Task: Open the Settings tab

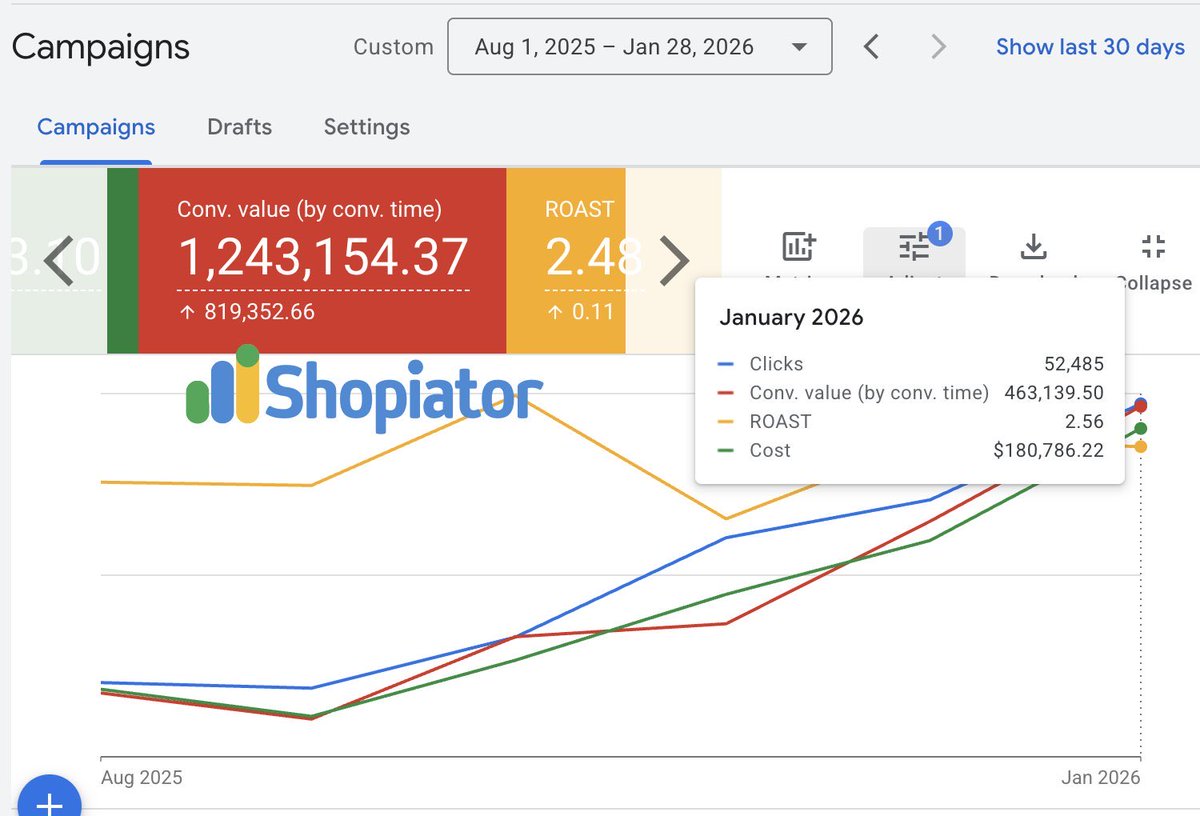Action: pyautogui.click(x=366, y=127)
